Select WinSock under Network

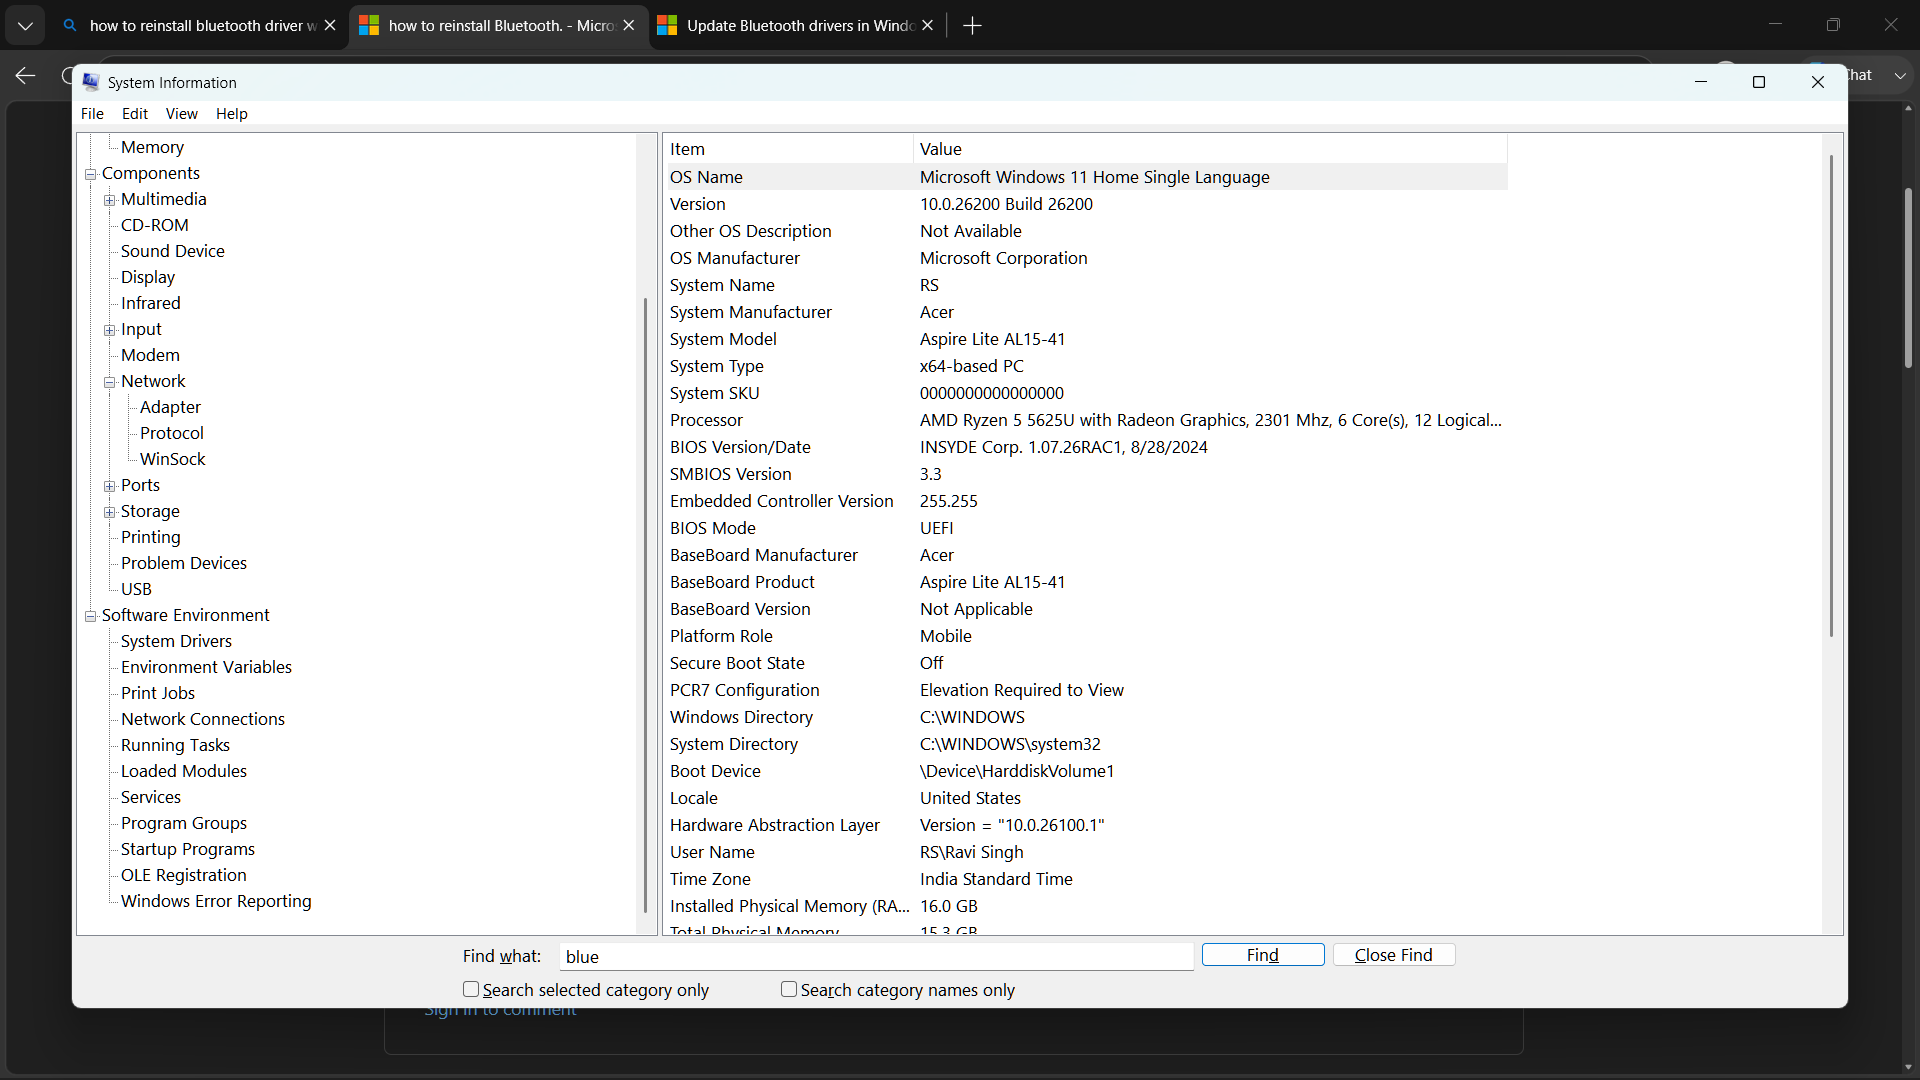173,459
